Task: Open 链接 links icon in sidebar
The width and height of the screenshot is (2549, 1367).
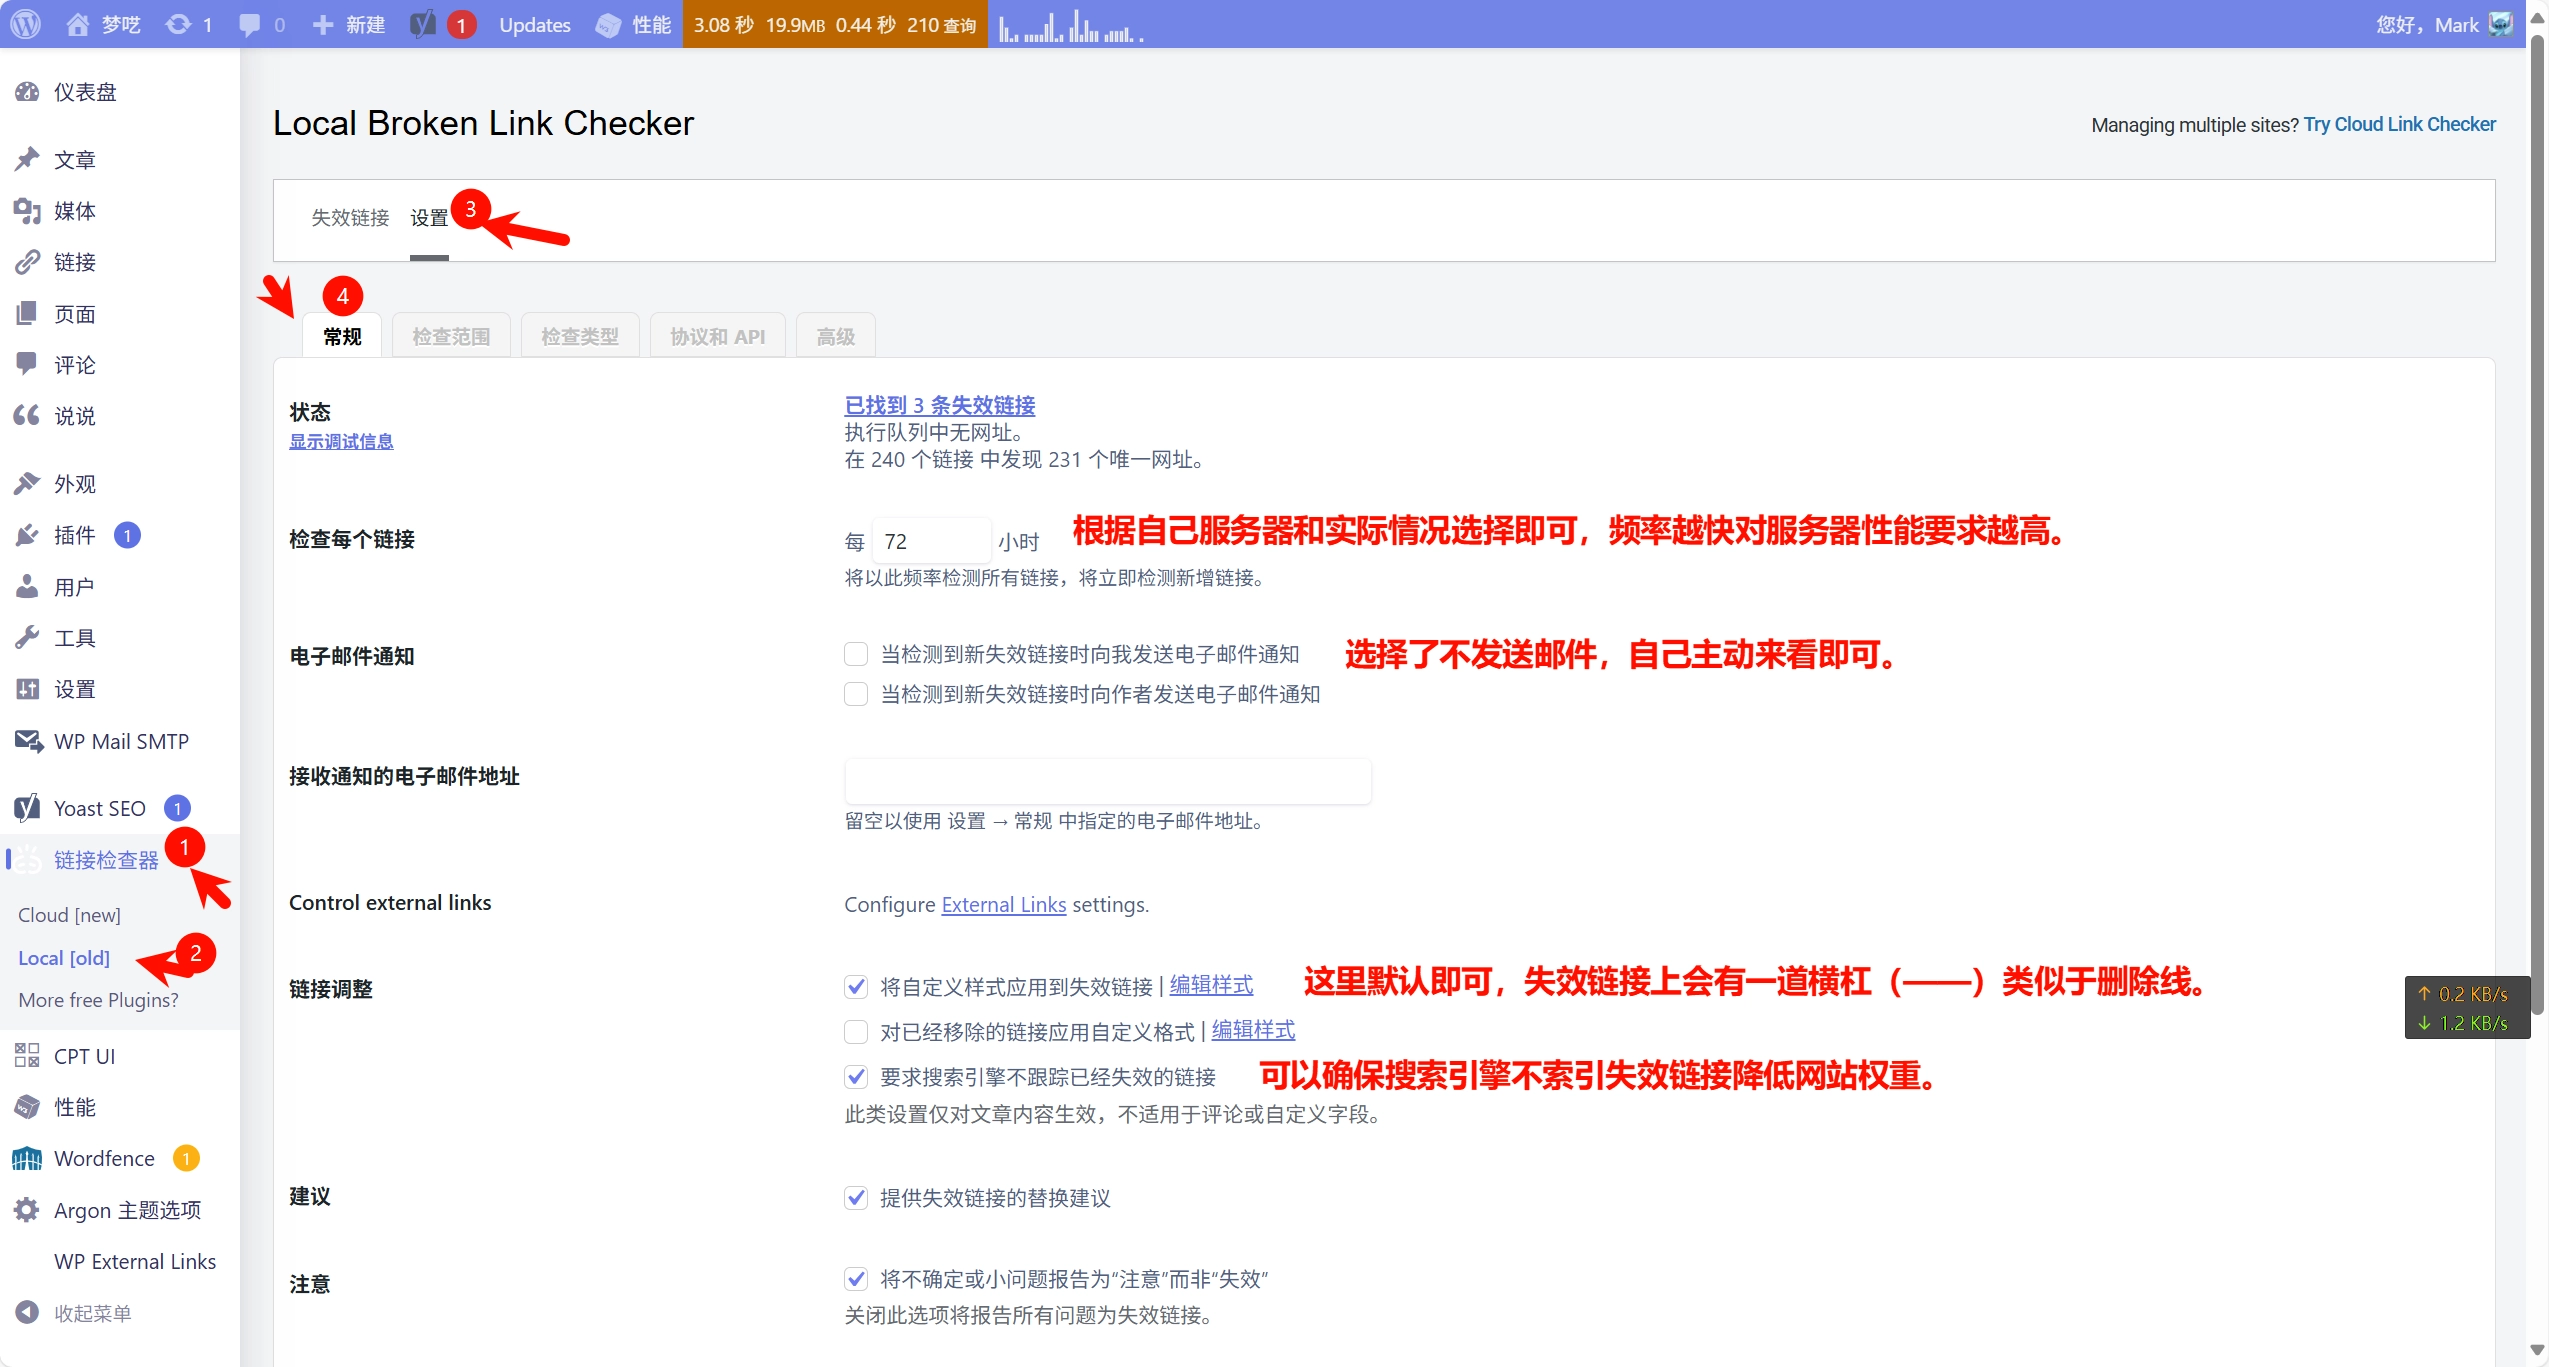Action: [27, 262]
